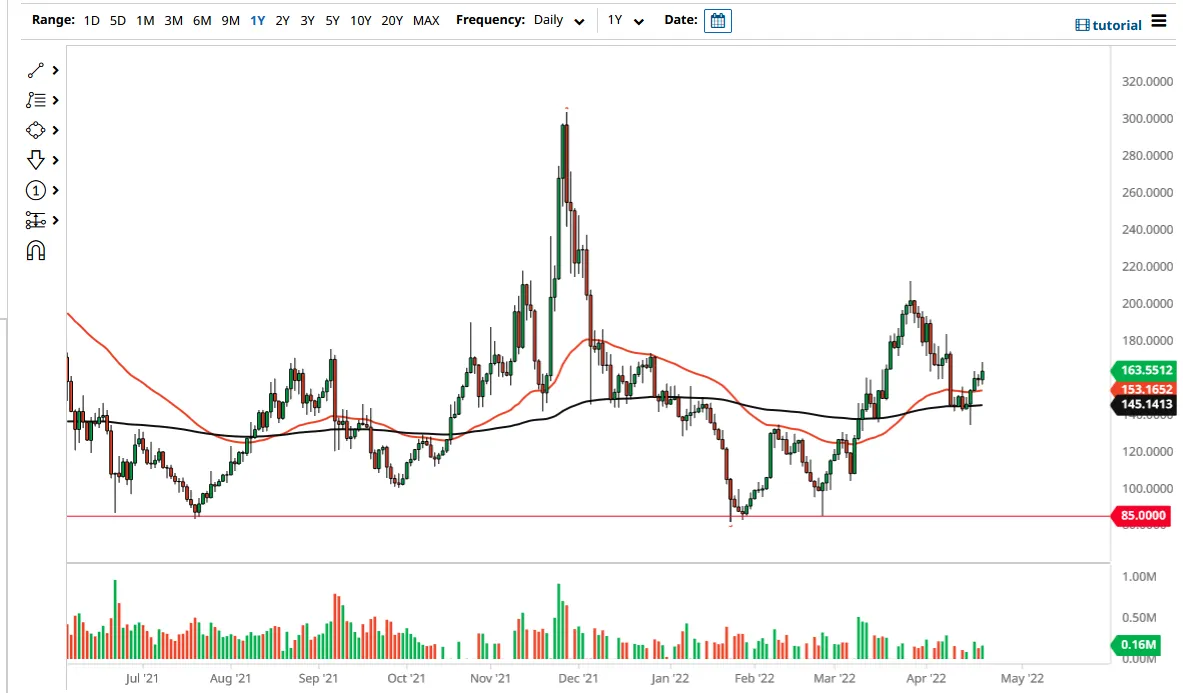1183x693 pixels.
Task: Toggle the magnet snap mode
Action: pos(35,250)
